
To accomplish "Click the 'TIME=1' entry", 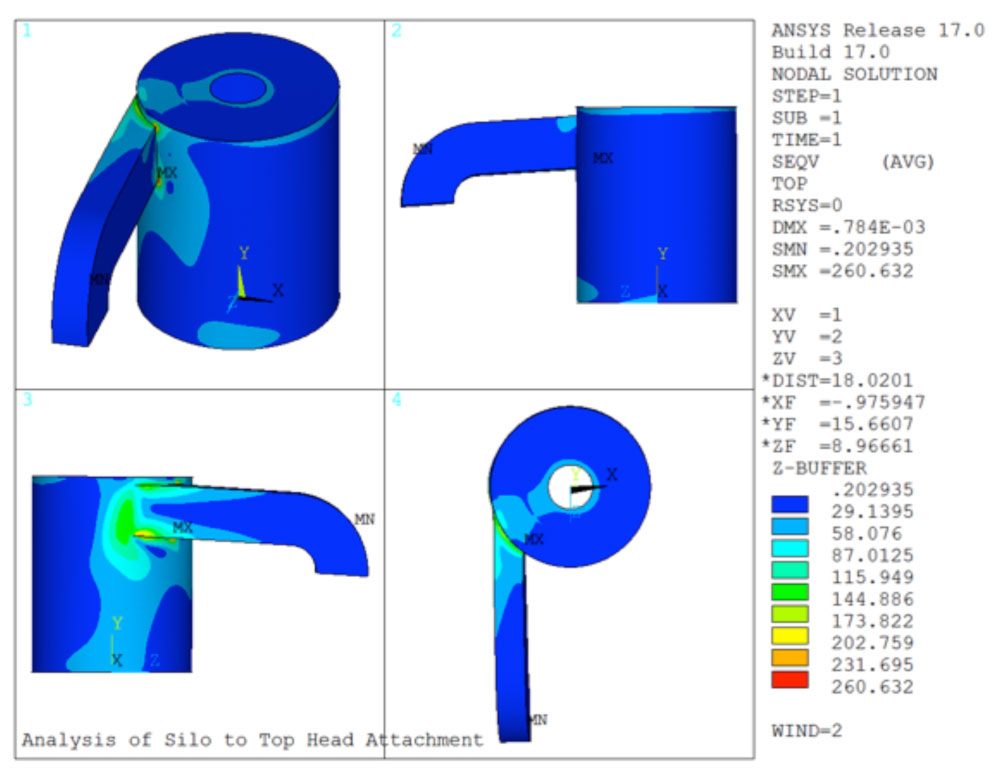I will (807, 140).
